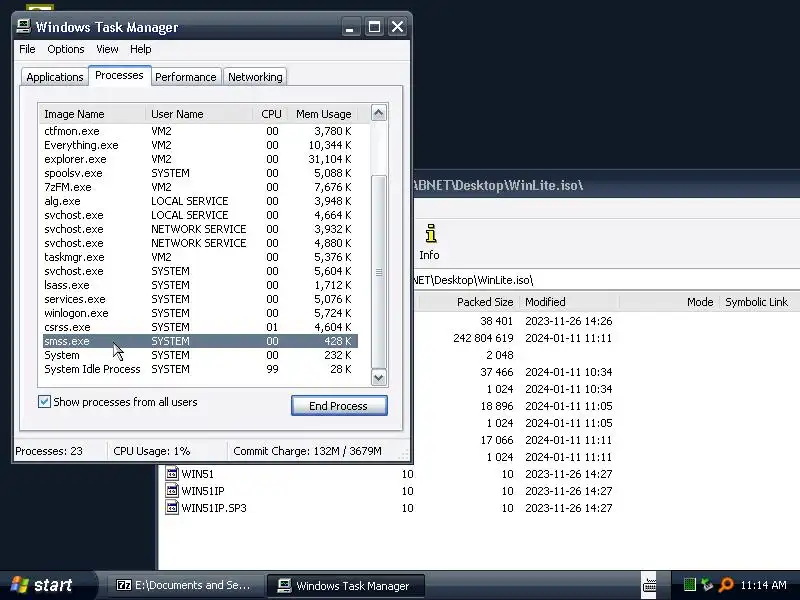Select the 7zFM.exe process row
This screenshot has width=800, height=600.
200,187
